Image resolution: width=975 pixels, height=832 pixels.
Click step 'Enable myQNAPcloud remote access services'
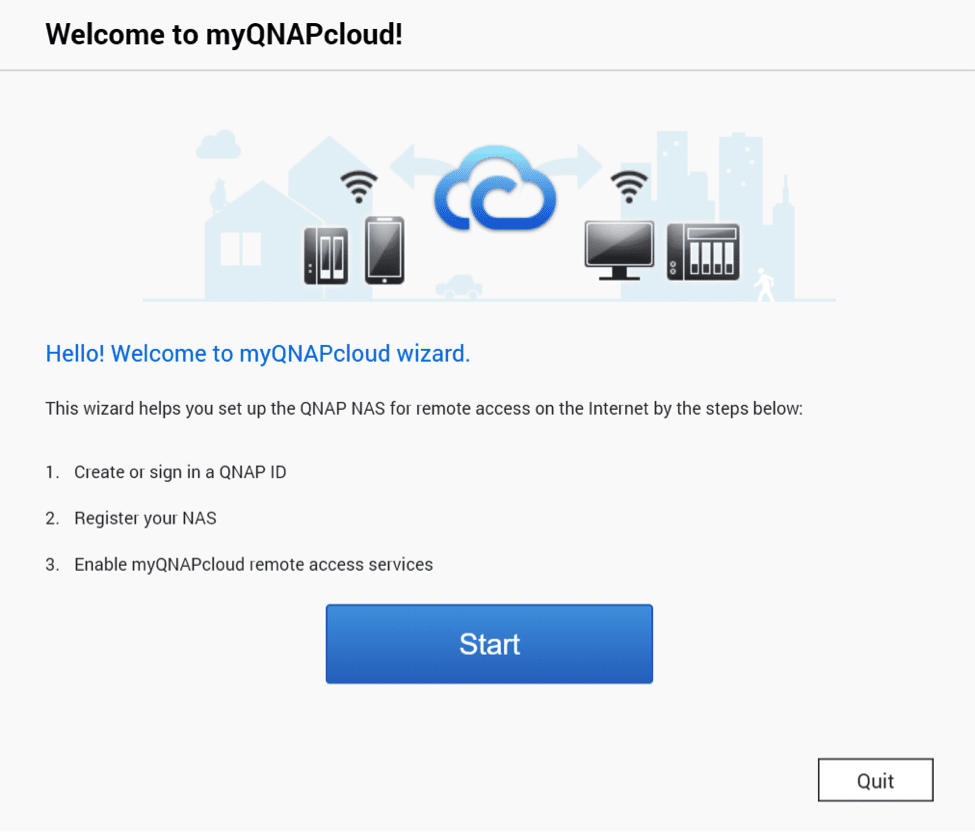coord(254,564)
